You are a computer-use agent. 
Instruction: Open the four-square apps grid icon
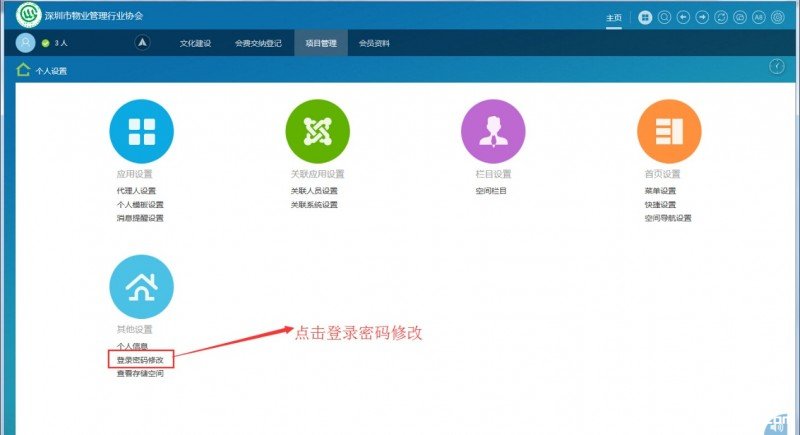click(645, 17)
